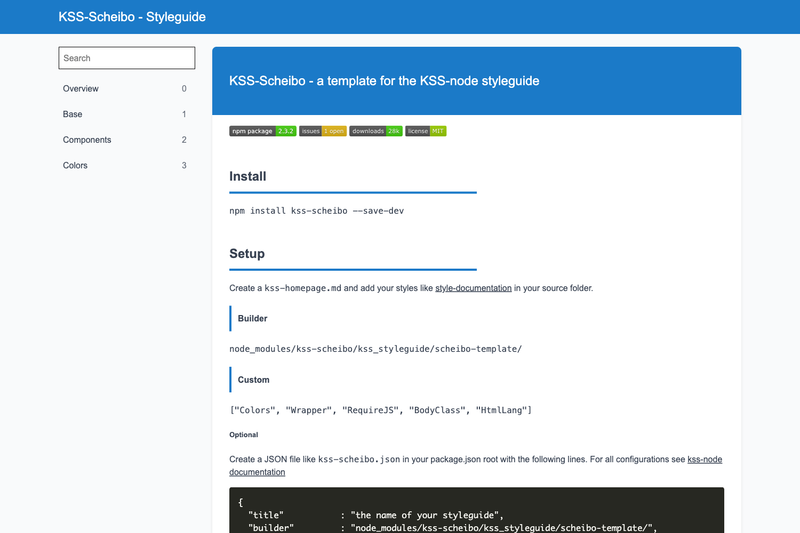Focus the Search input field
The height and width of the screenshot is (533, 800).
point(127,58)
